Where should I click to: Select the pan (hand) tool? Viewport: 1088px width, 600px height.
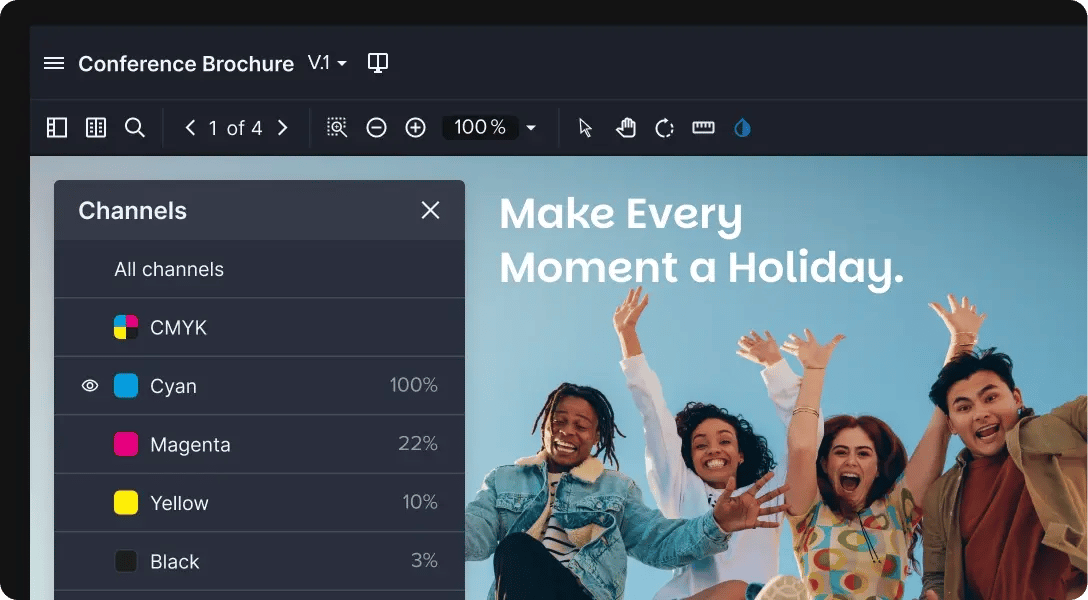(626, 127)
